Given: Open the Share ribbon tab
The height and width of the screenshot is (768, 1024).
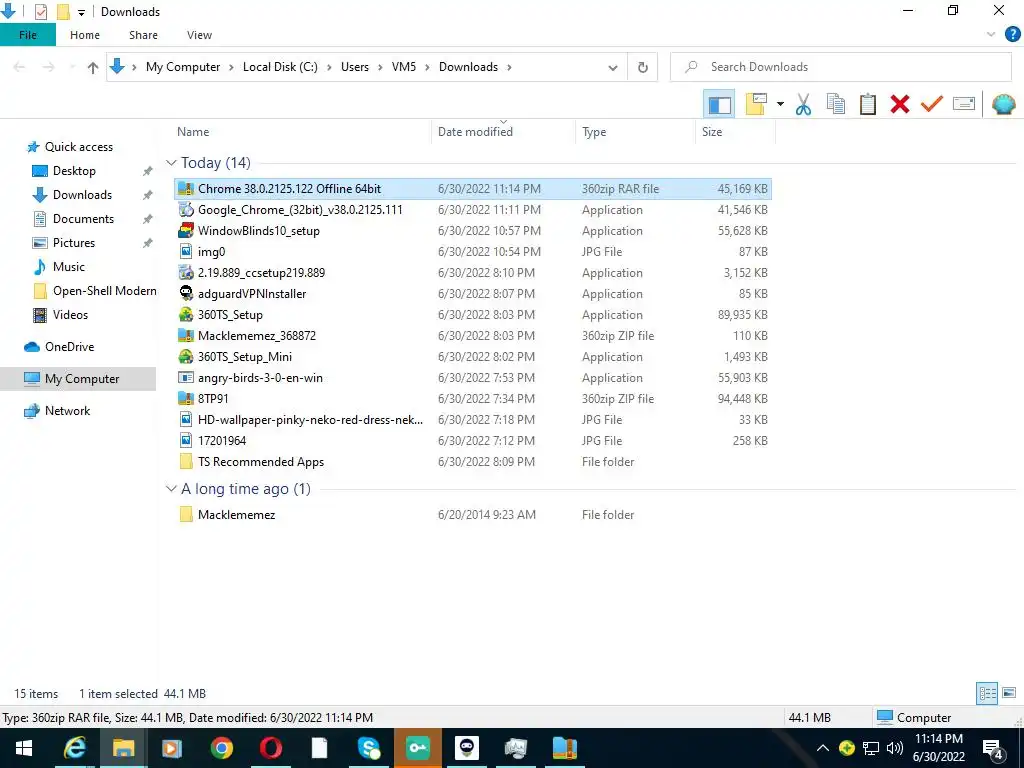Looking at the screenshot, I should [143, 35].
